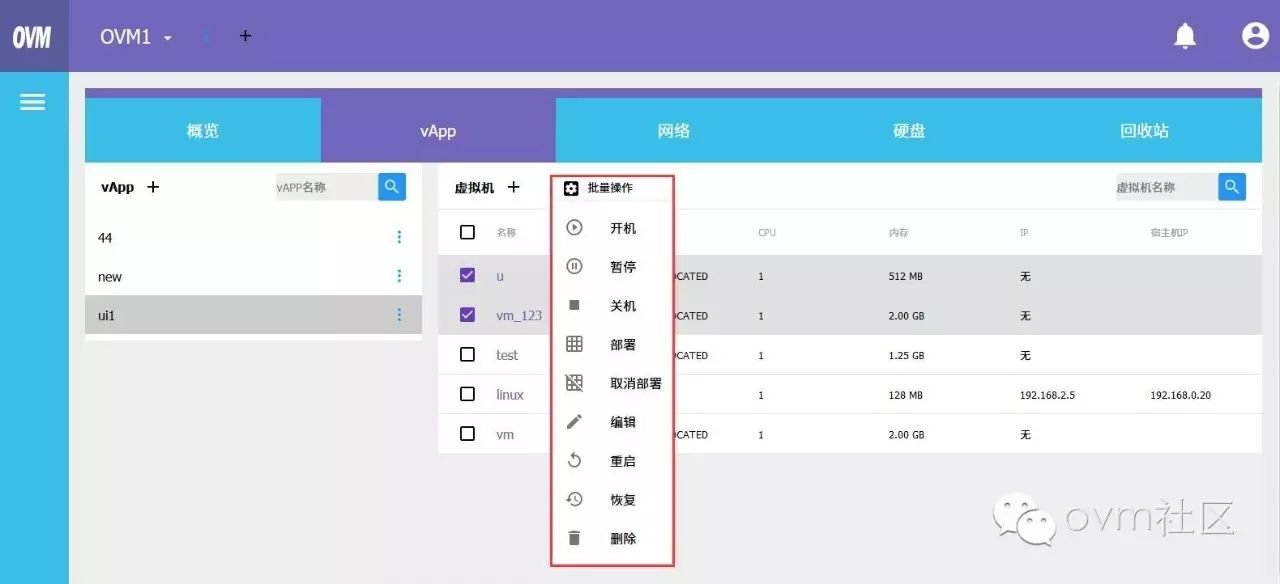This screenshot has width=1280, height=584.
Task: Click the 暂停 pause icon
Action: (574, 267)
